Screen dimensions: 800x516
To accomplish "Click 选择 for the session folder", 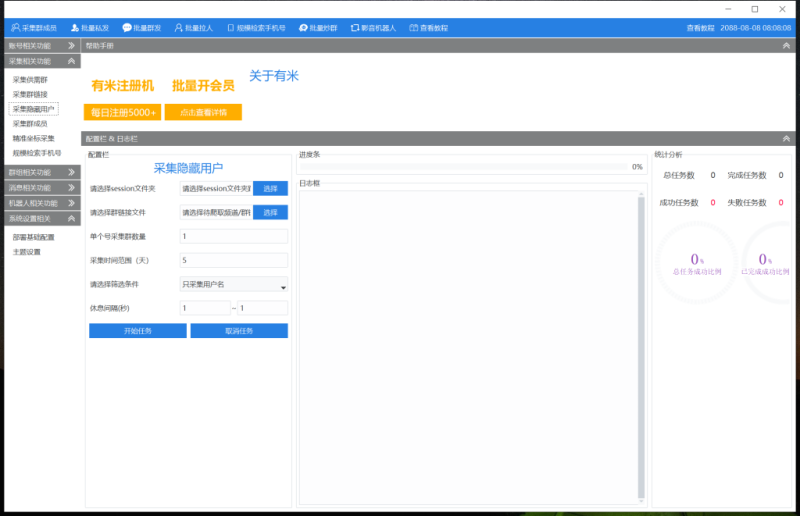I will point(270,188).
